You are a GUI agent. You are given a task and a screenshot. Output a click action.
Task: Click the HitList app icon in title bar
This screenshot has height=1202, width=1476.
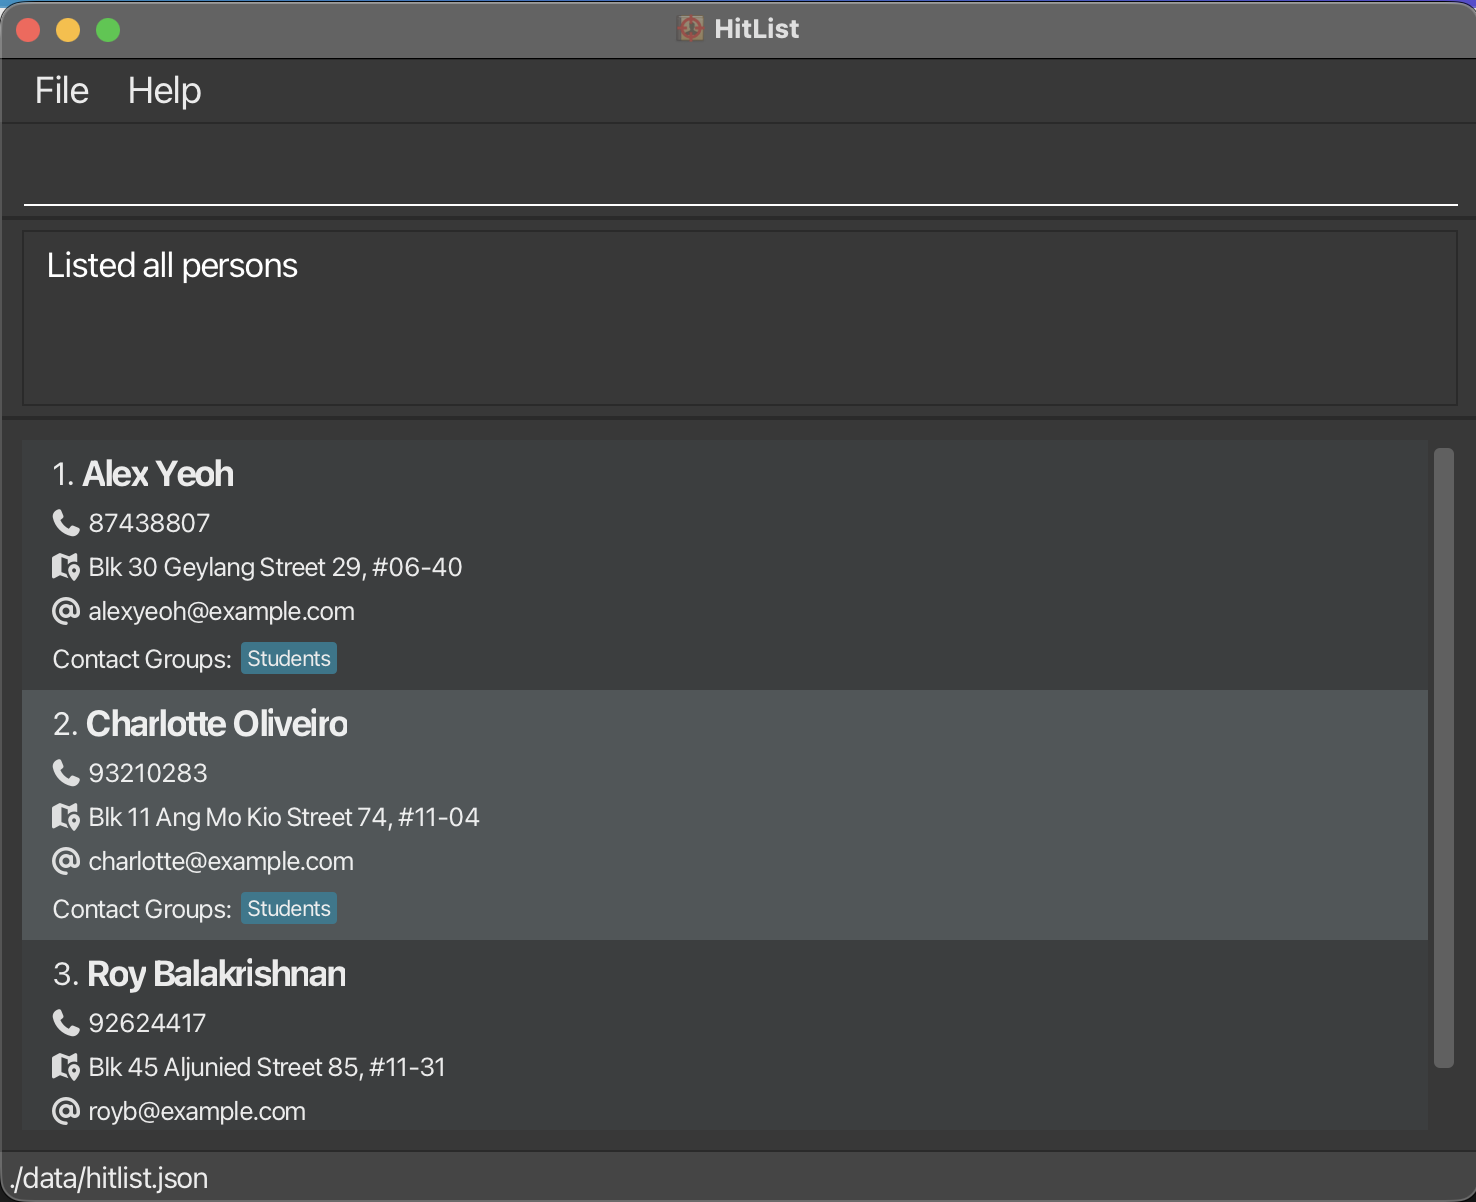[x=690, y=29]
